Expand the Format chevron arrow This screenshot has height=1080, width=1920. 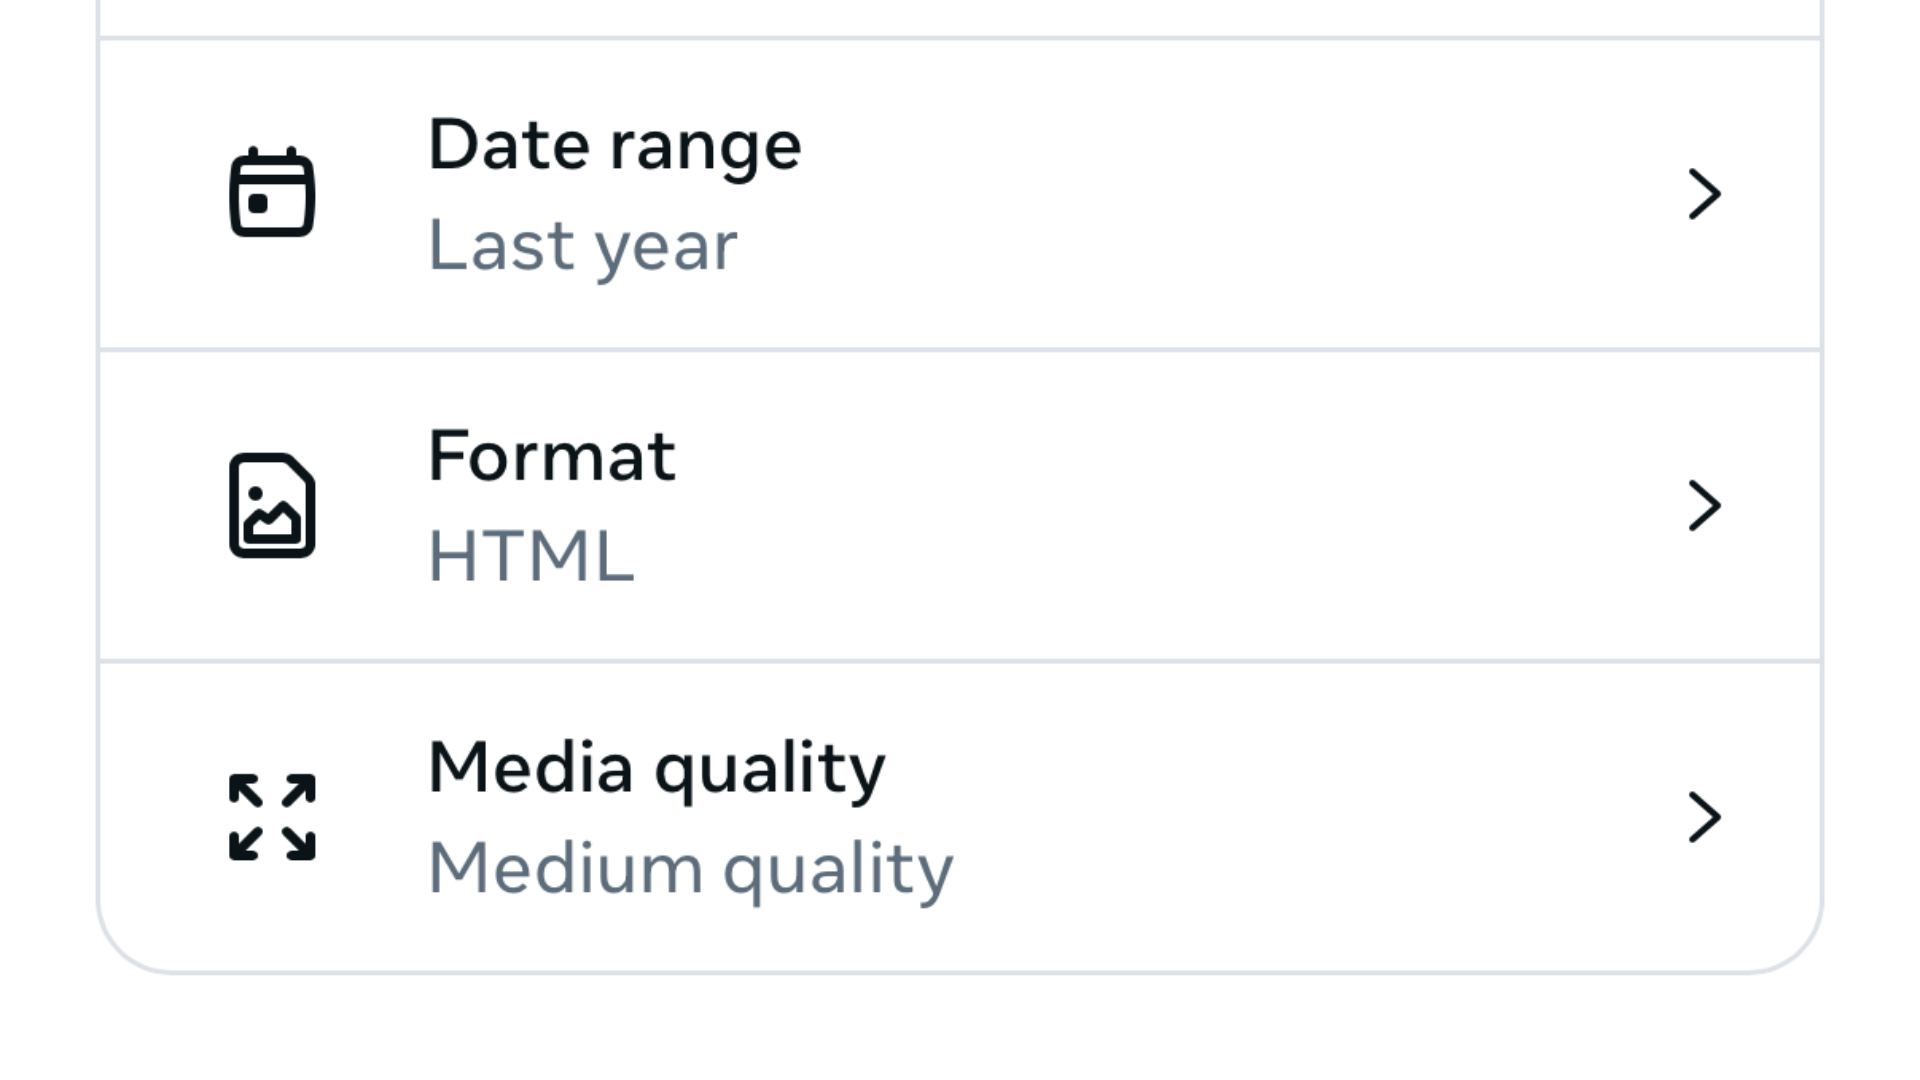coord(1704,506)
